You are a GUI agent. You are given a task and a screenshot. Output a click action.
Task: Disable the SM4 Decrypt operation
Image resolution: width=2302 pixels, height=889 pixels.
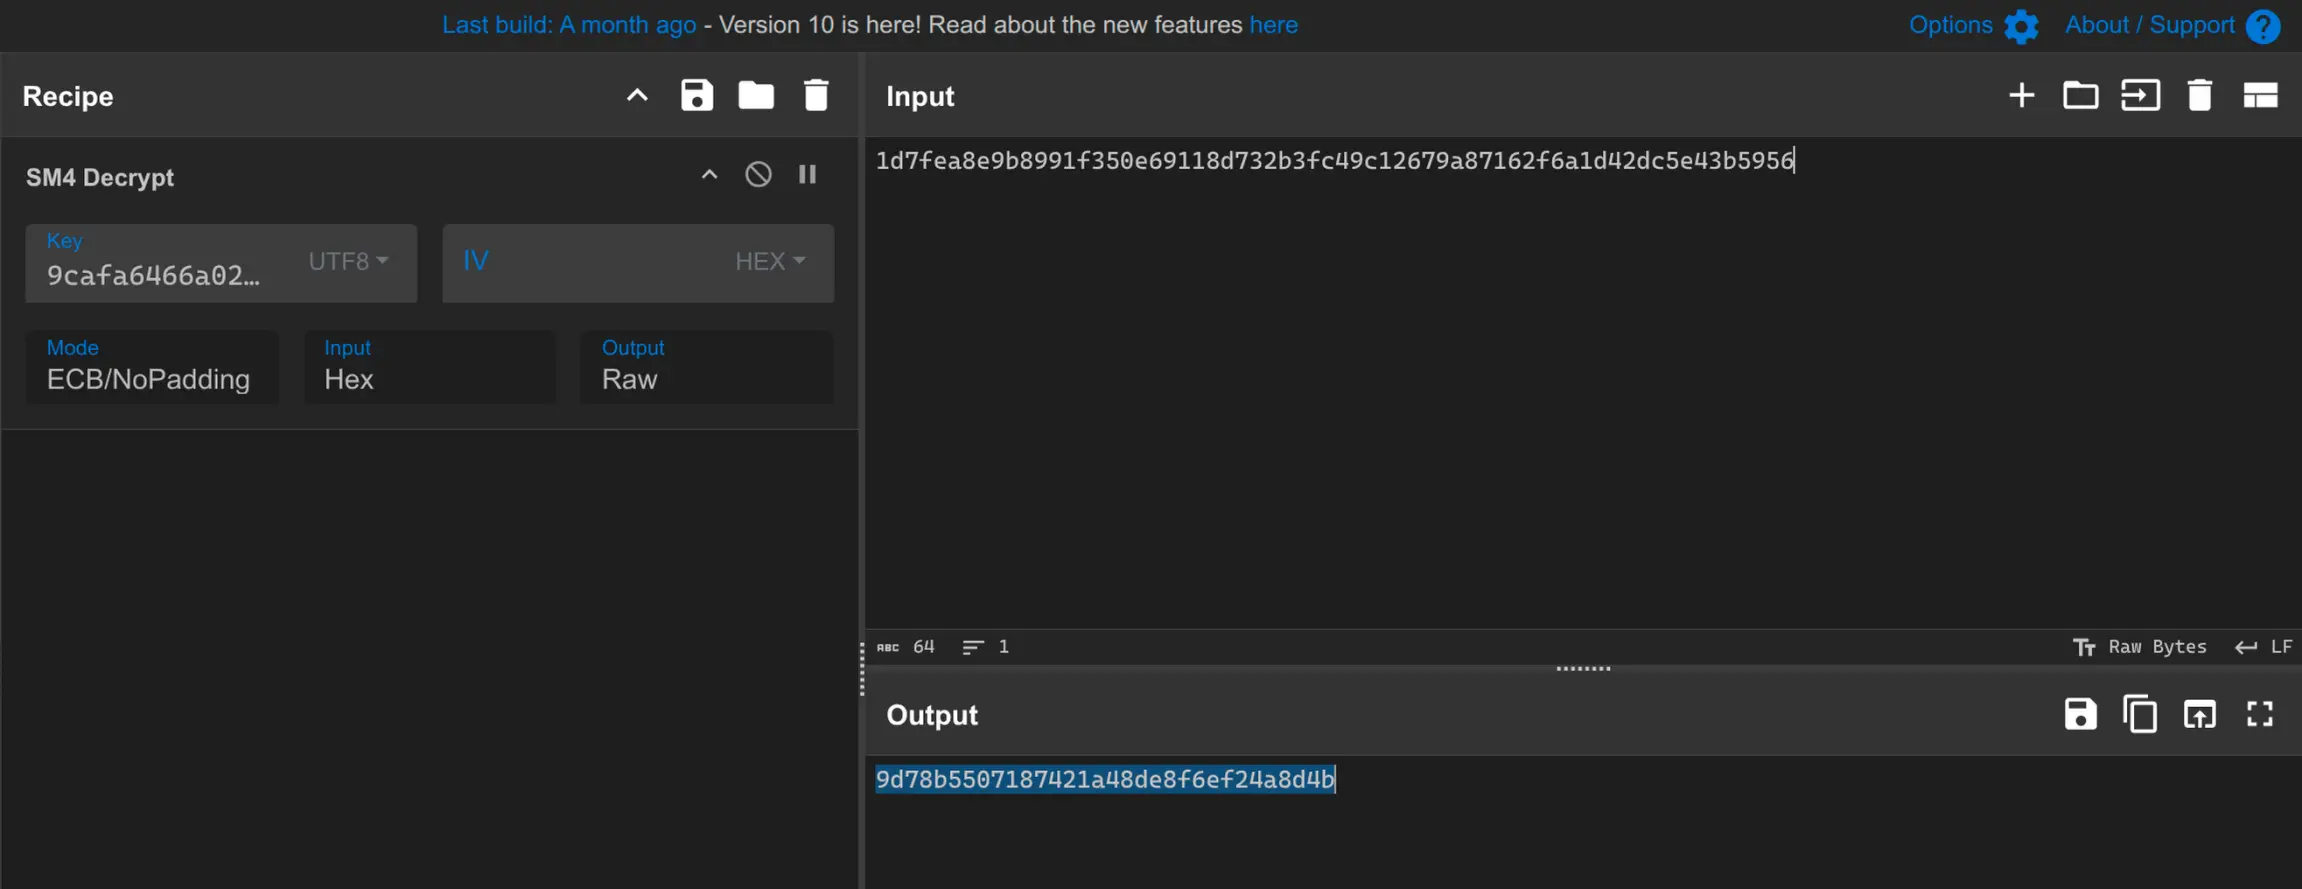pos(758,175)
